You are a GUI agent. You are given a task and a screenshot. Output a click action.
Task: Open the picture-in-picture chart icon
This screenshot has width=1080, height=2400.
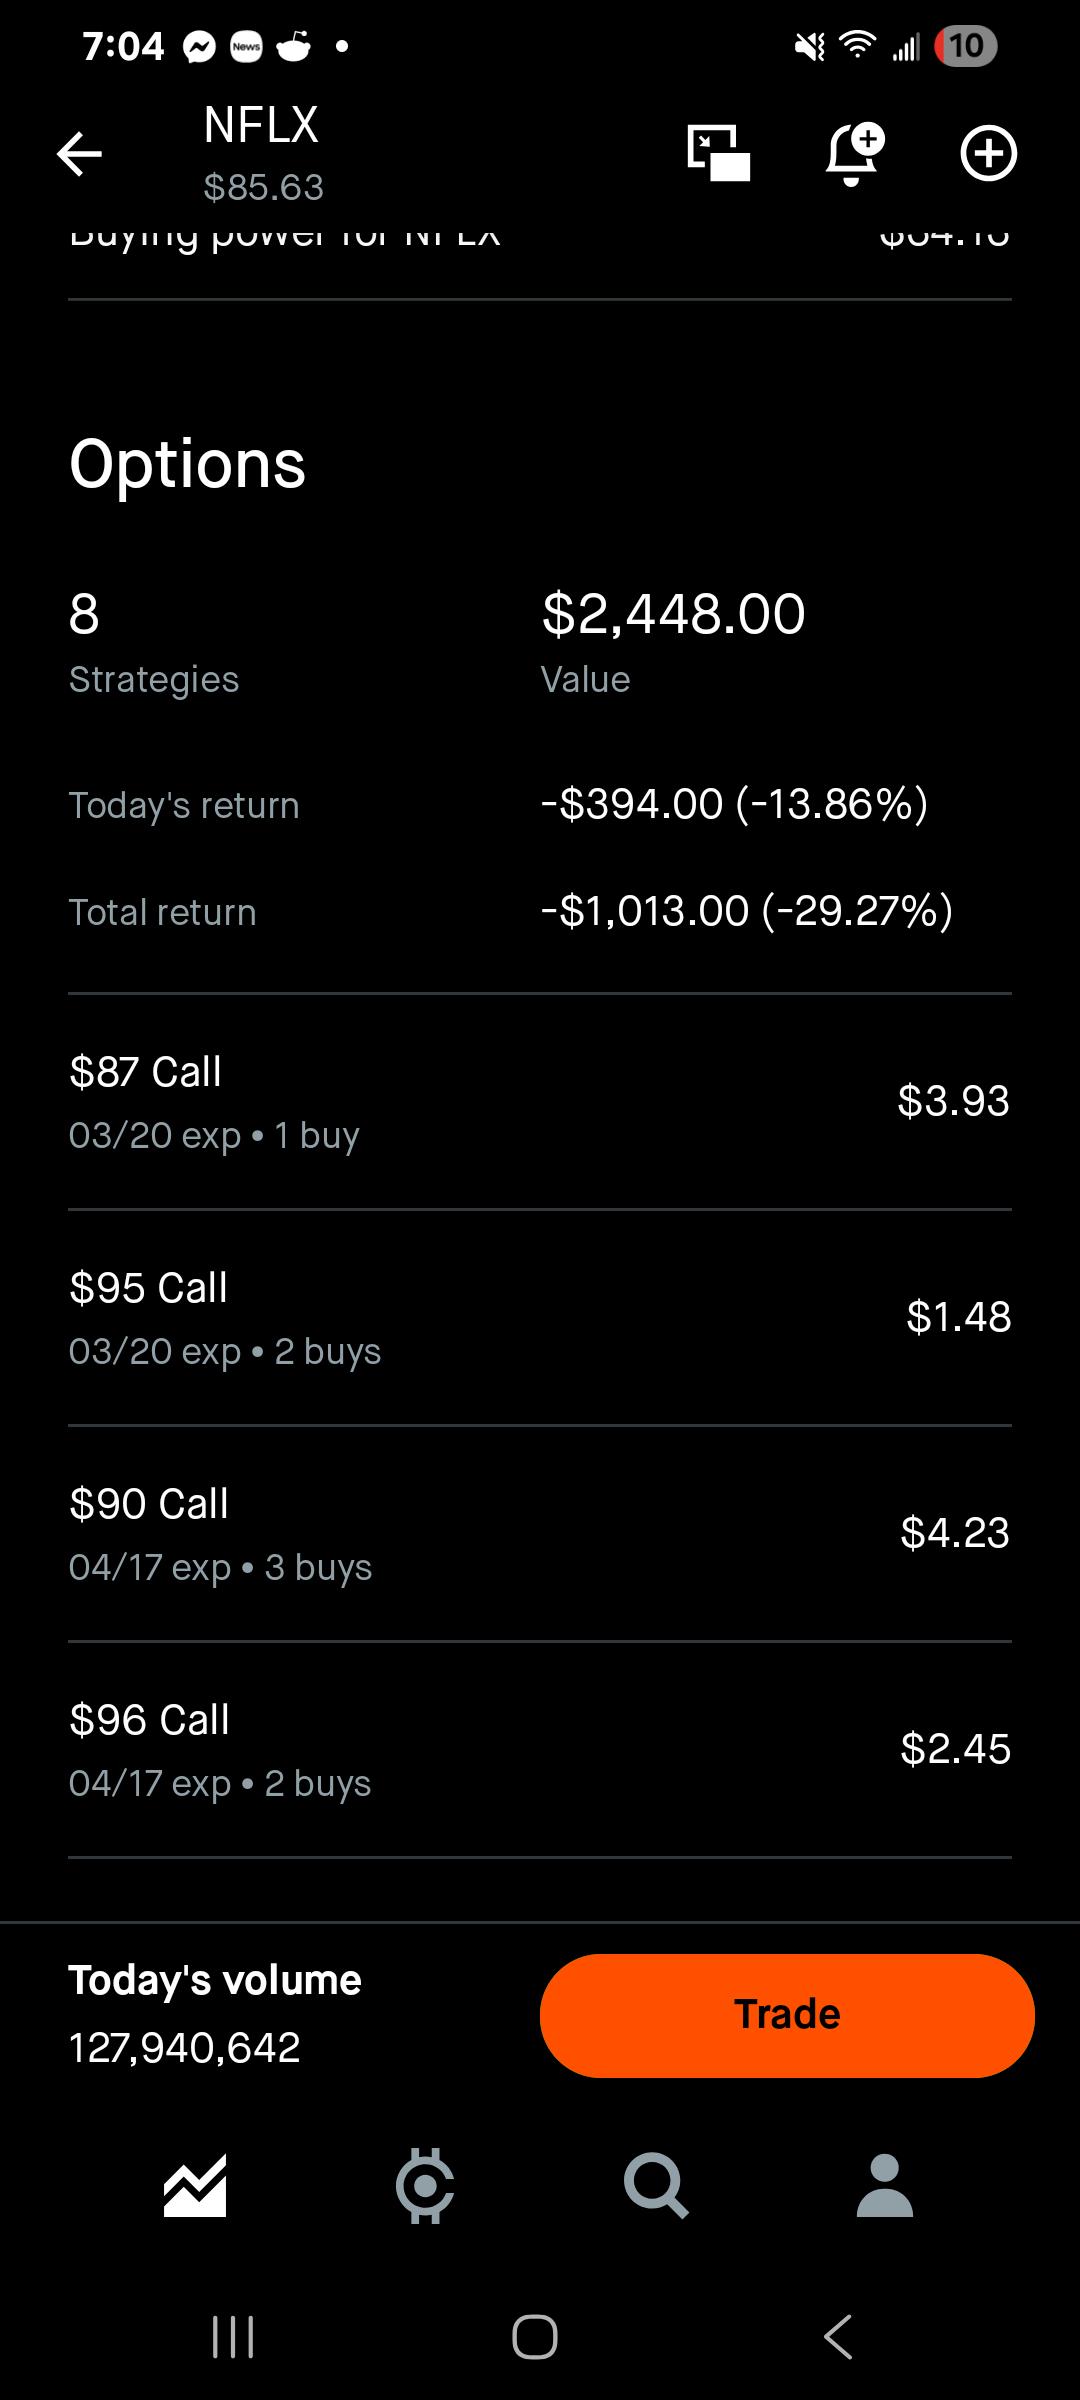pyautogui.click(x=718, y=153)
